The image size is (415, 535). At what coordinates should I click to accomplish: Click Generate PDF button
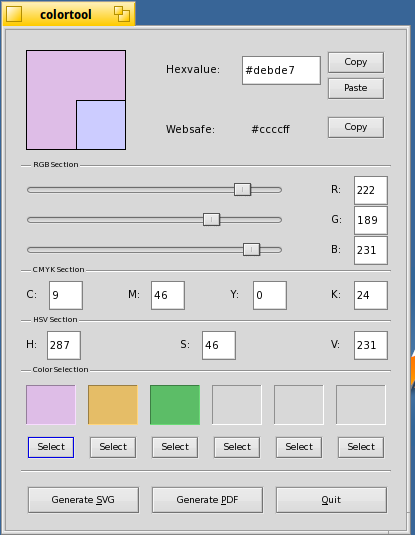click(207, 500)
